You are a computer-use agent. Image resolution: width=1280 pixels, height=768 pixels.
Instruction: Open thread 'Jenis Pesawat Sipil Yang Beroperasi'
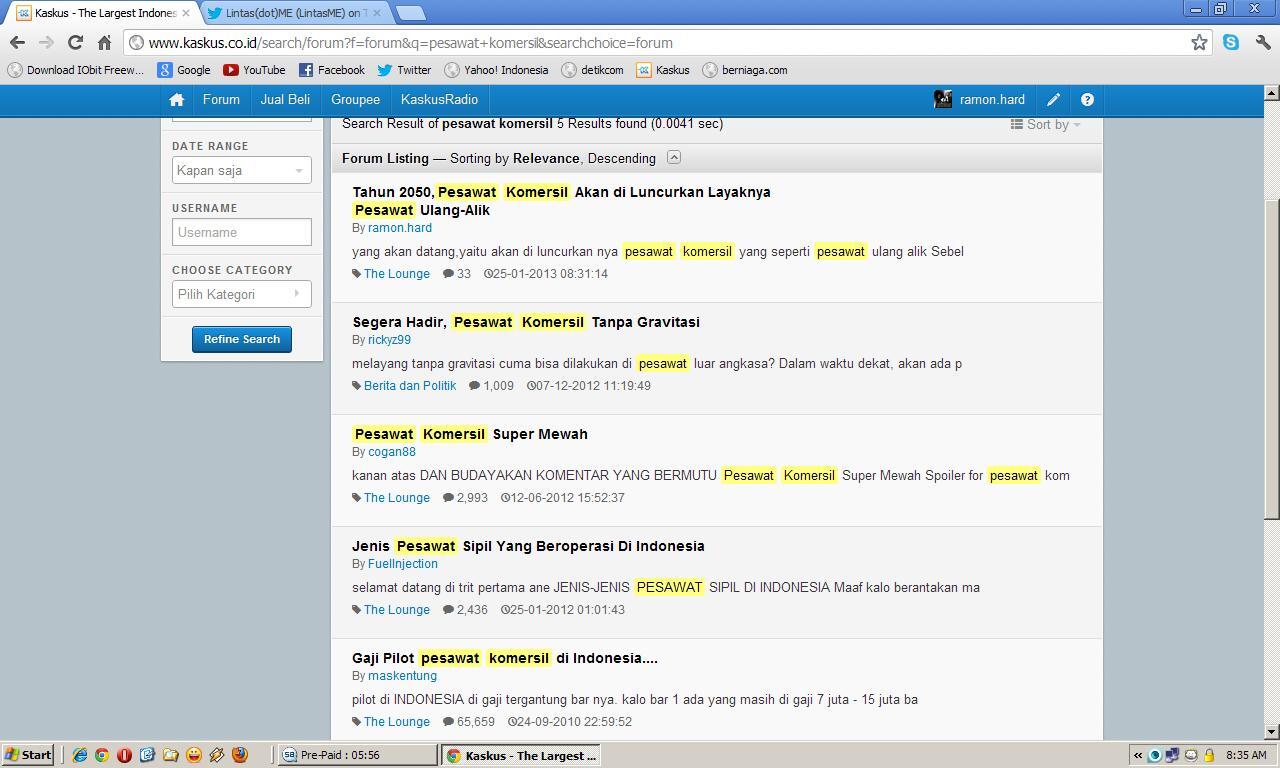click(528, 546)
